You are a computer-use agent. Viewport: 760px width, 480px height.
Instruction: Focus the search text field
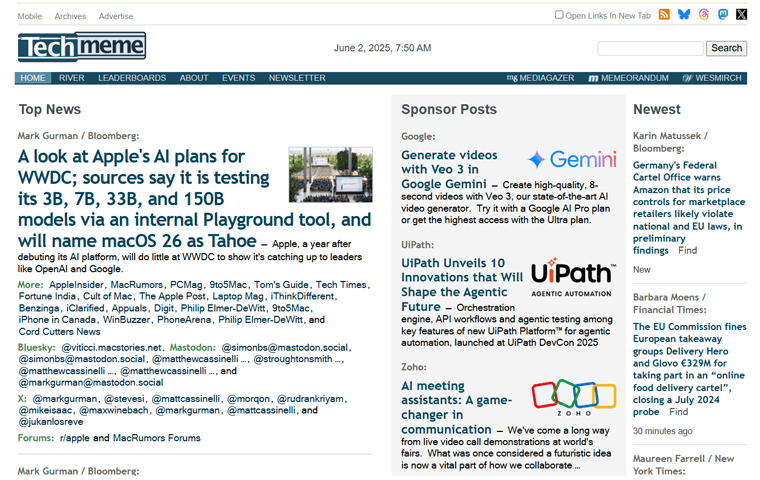tap(650, 48)
